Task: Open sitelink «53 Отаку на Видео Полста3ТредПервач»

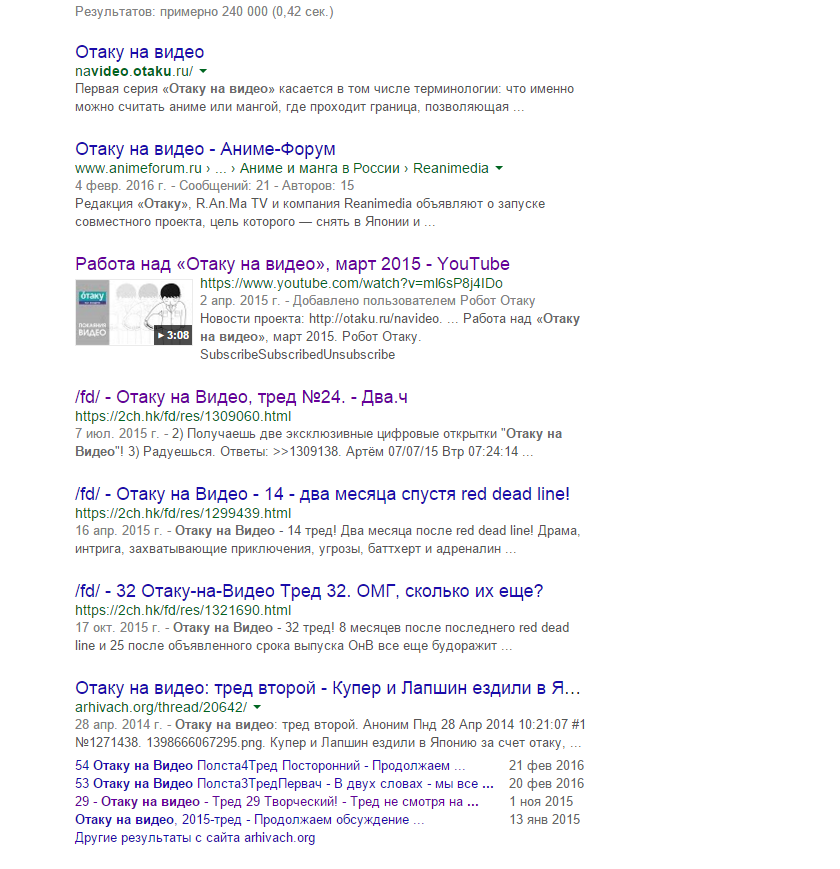Action: pyautogui.click(x=284, y=784)
